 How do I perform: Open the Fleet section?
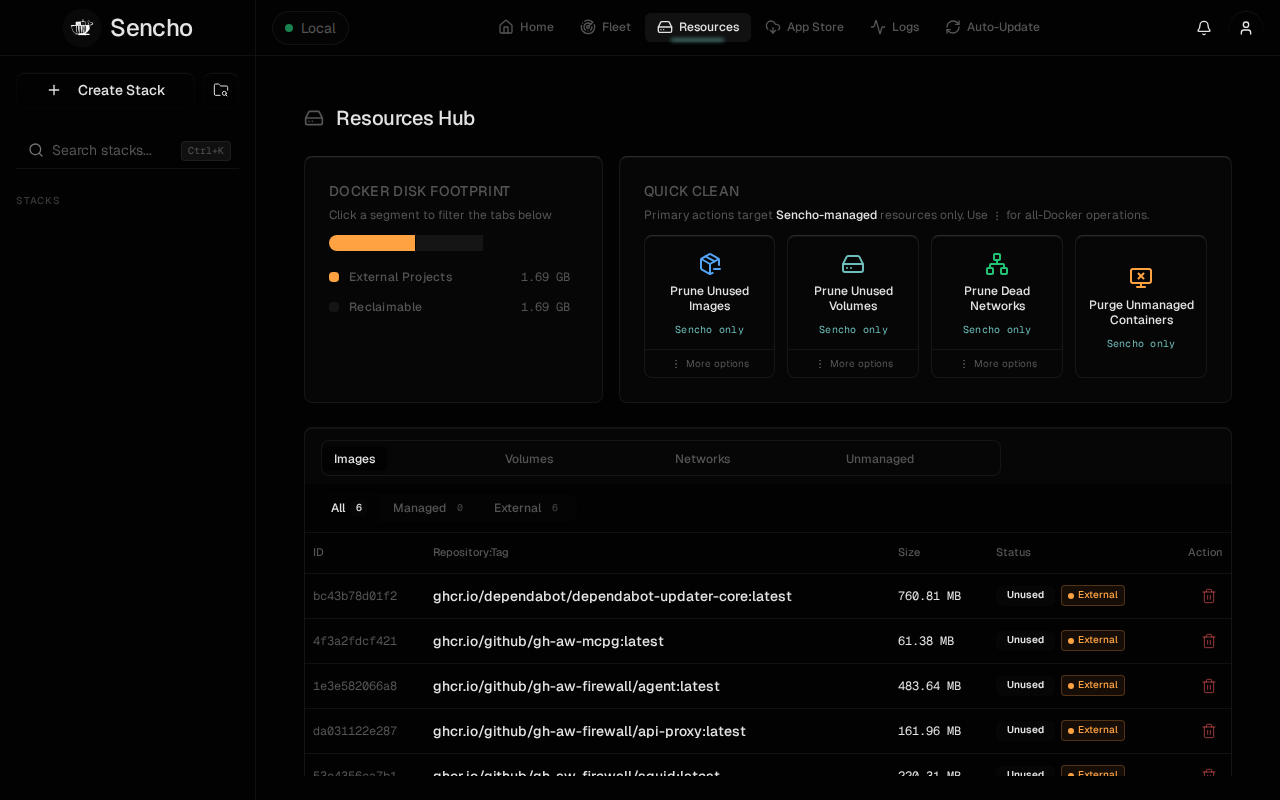(x=606, y=27)
